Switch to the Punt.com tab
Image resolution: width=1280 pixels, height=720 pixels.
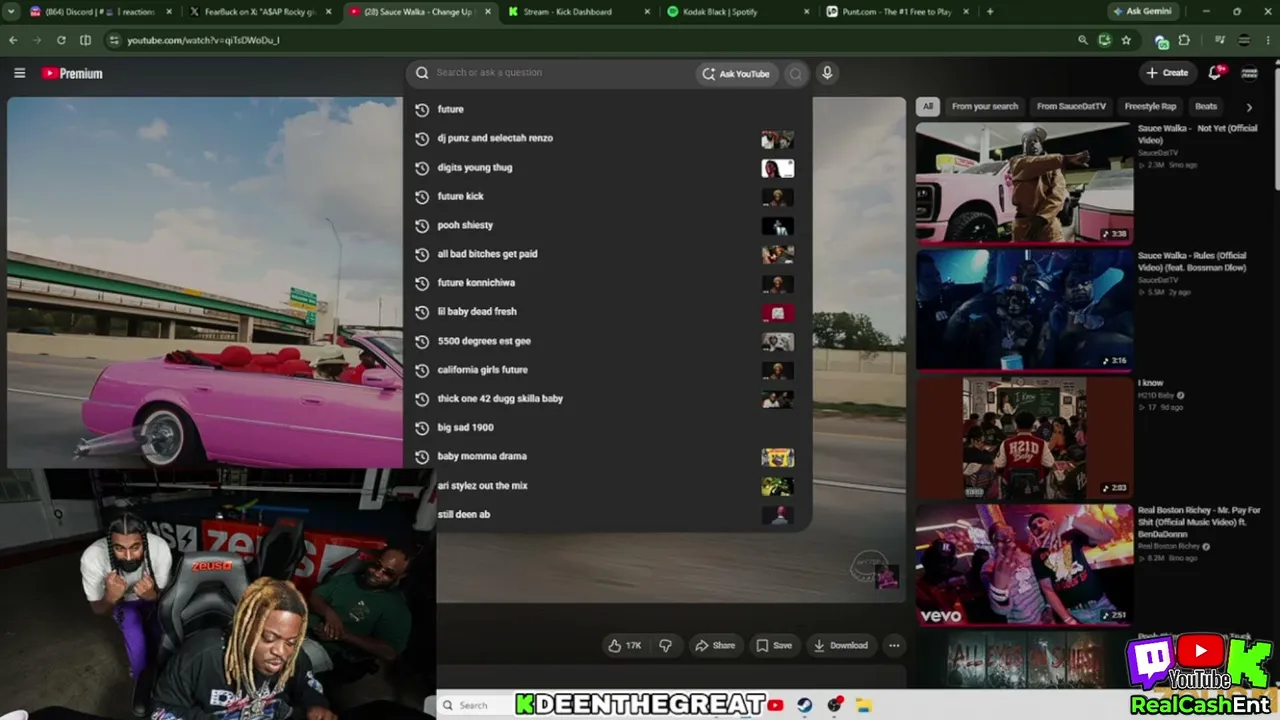tap(898, 12)
